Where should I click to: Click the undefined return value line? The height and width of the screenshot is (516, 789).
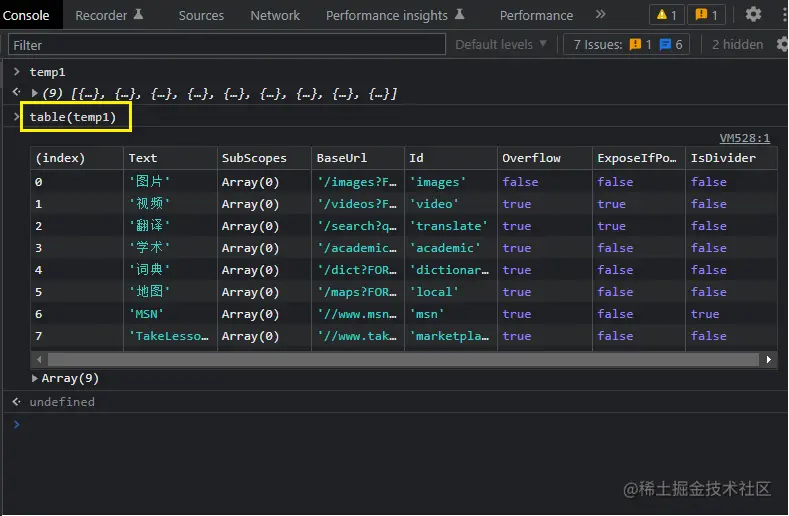point(62,402)
